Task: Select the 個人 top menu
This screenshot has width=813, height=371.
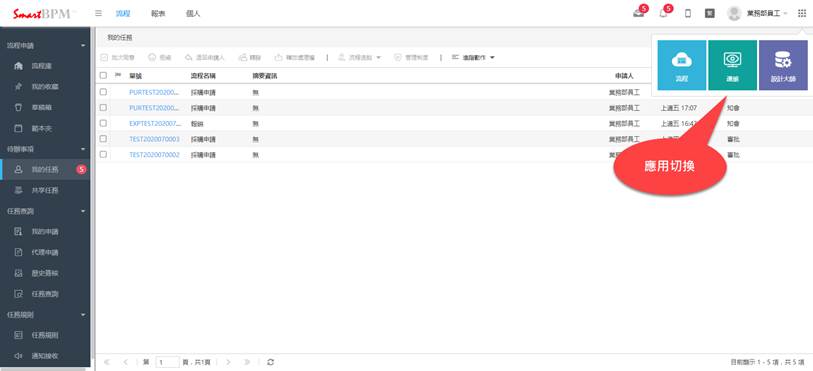Action: point(193,14)
